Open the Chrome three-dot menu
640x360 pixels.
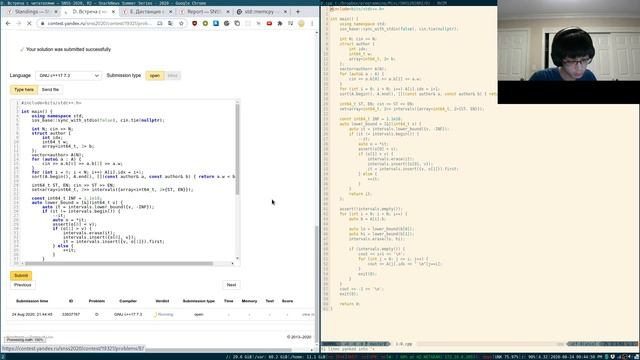point(312,24)
